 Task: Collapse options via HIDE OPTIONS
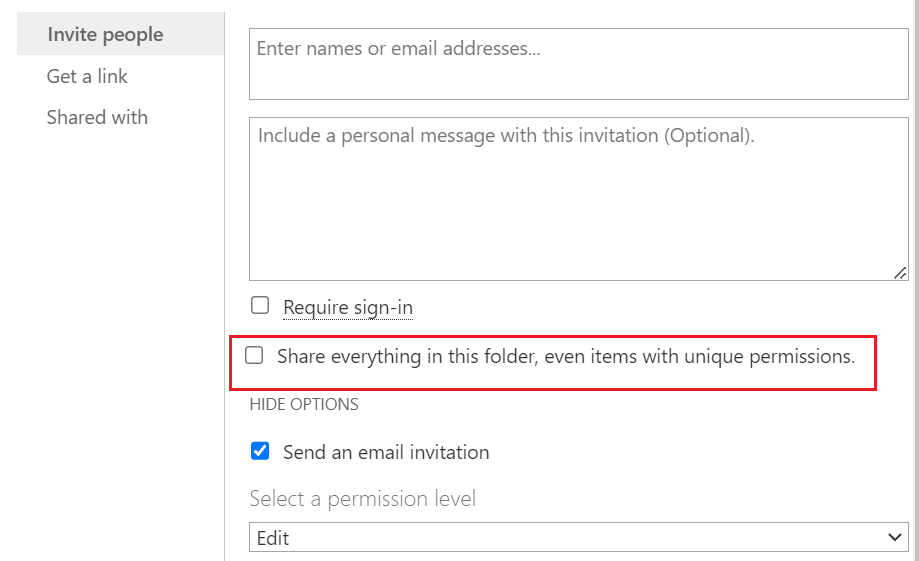click(x=304, y=404)
